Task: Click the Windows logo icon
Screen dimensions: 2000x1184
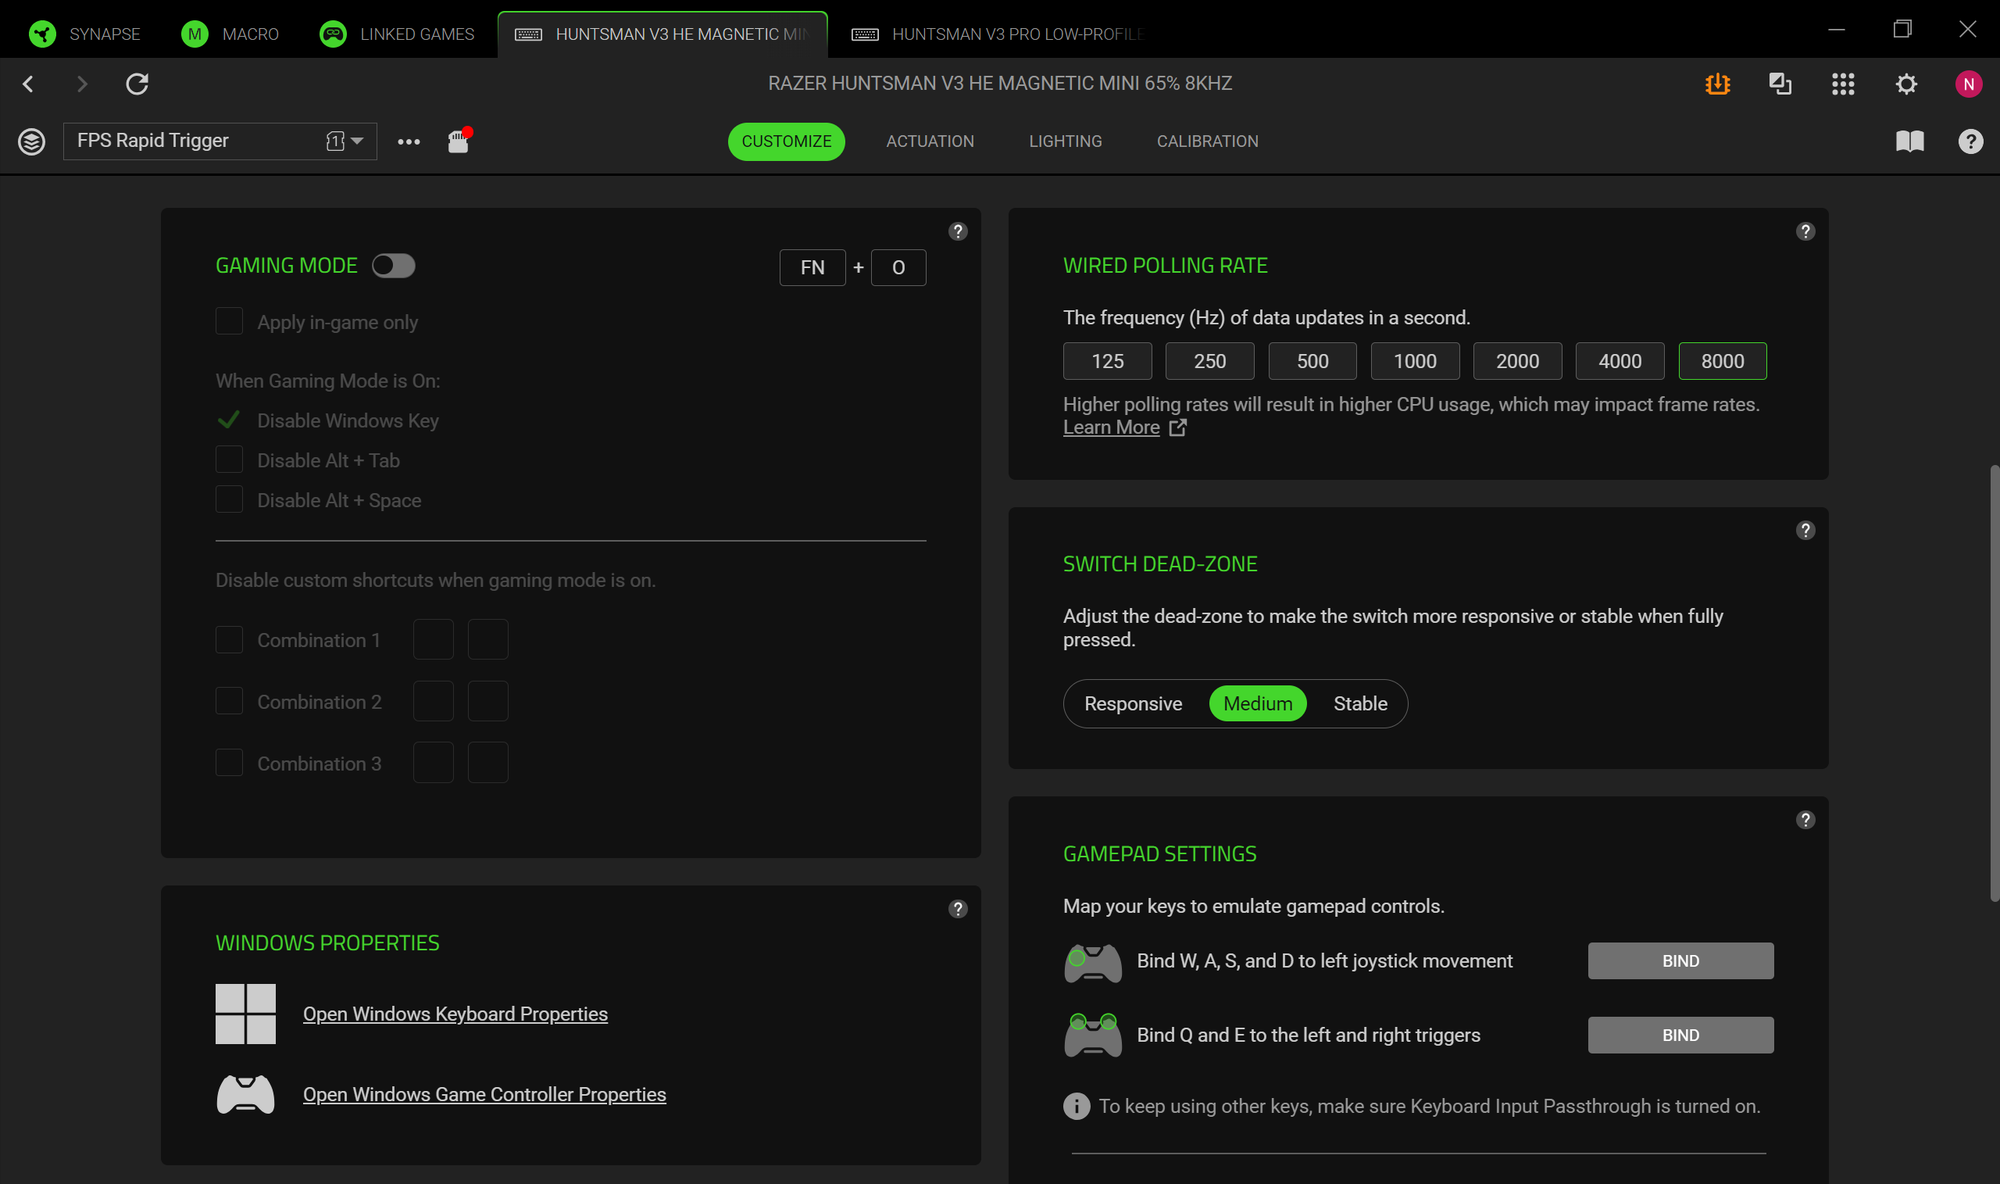Action: click(245, 1014)
